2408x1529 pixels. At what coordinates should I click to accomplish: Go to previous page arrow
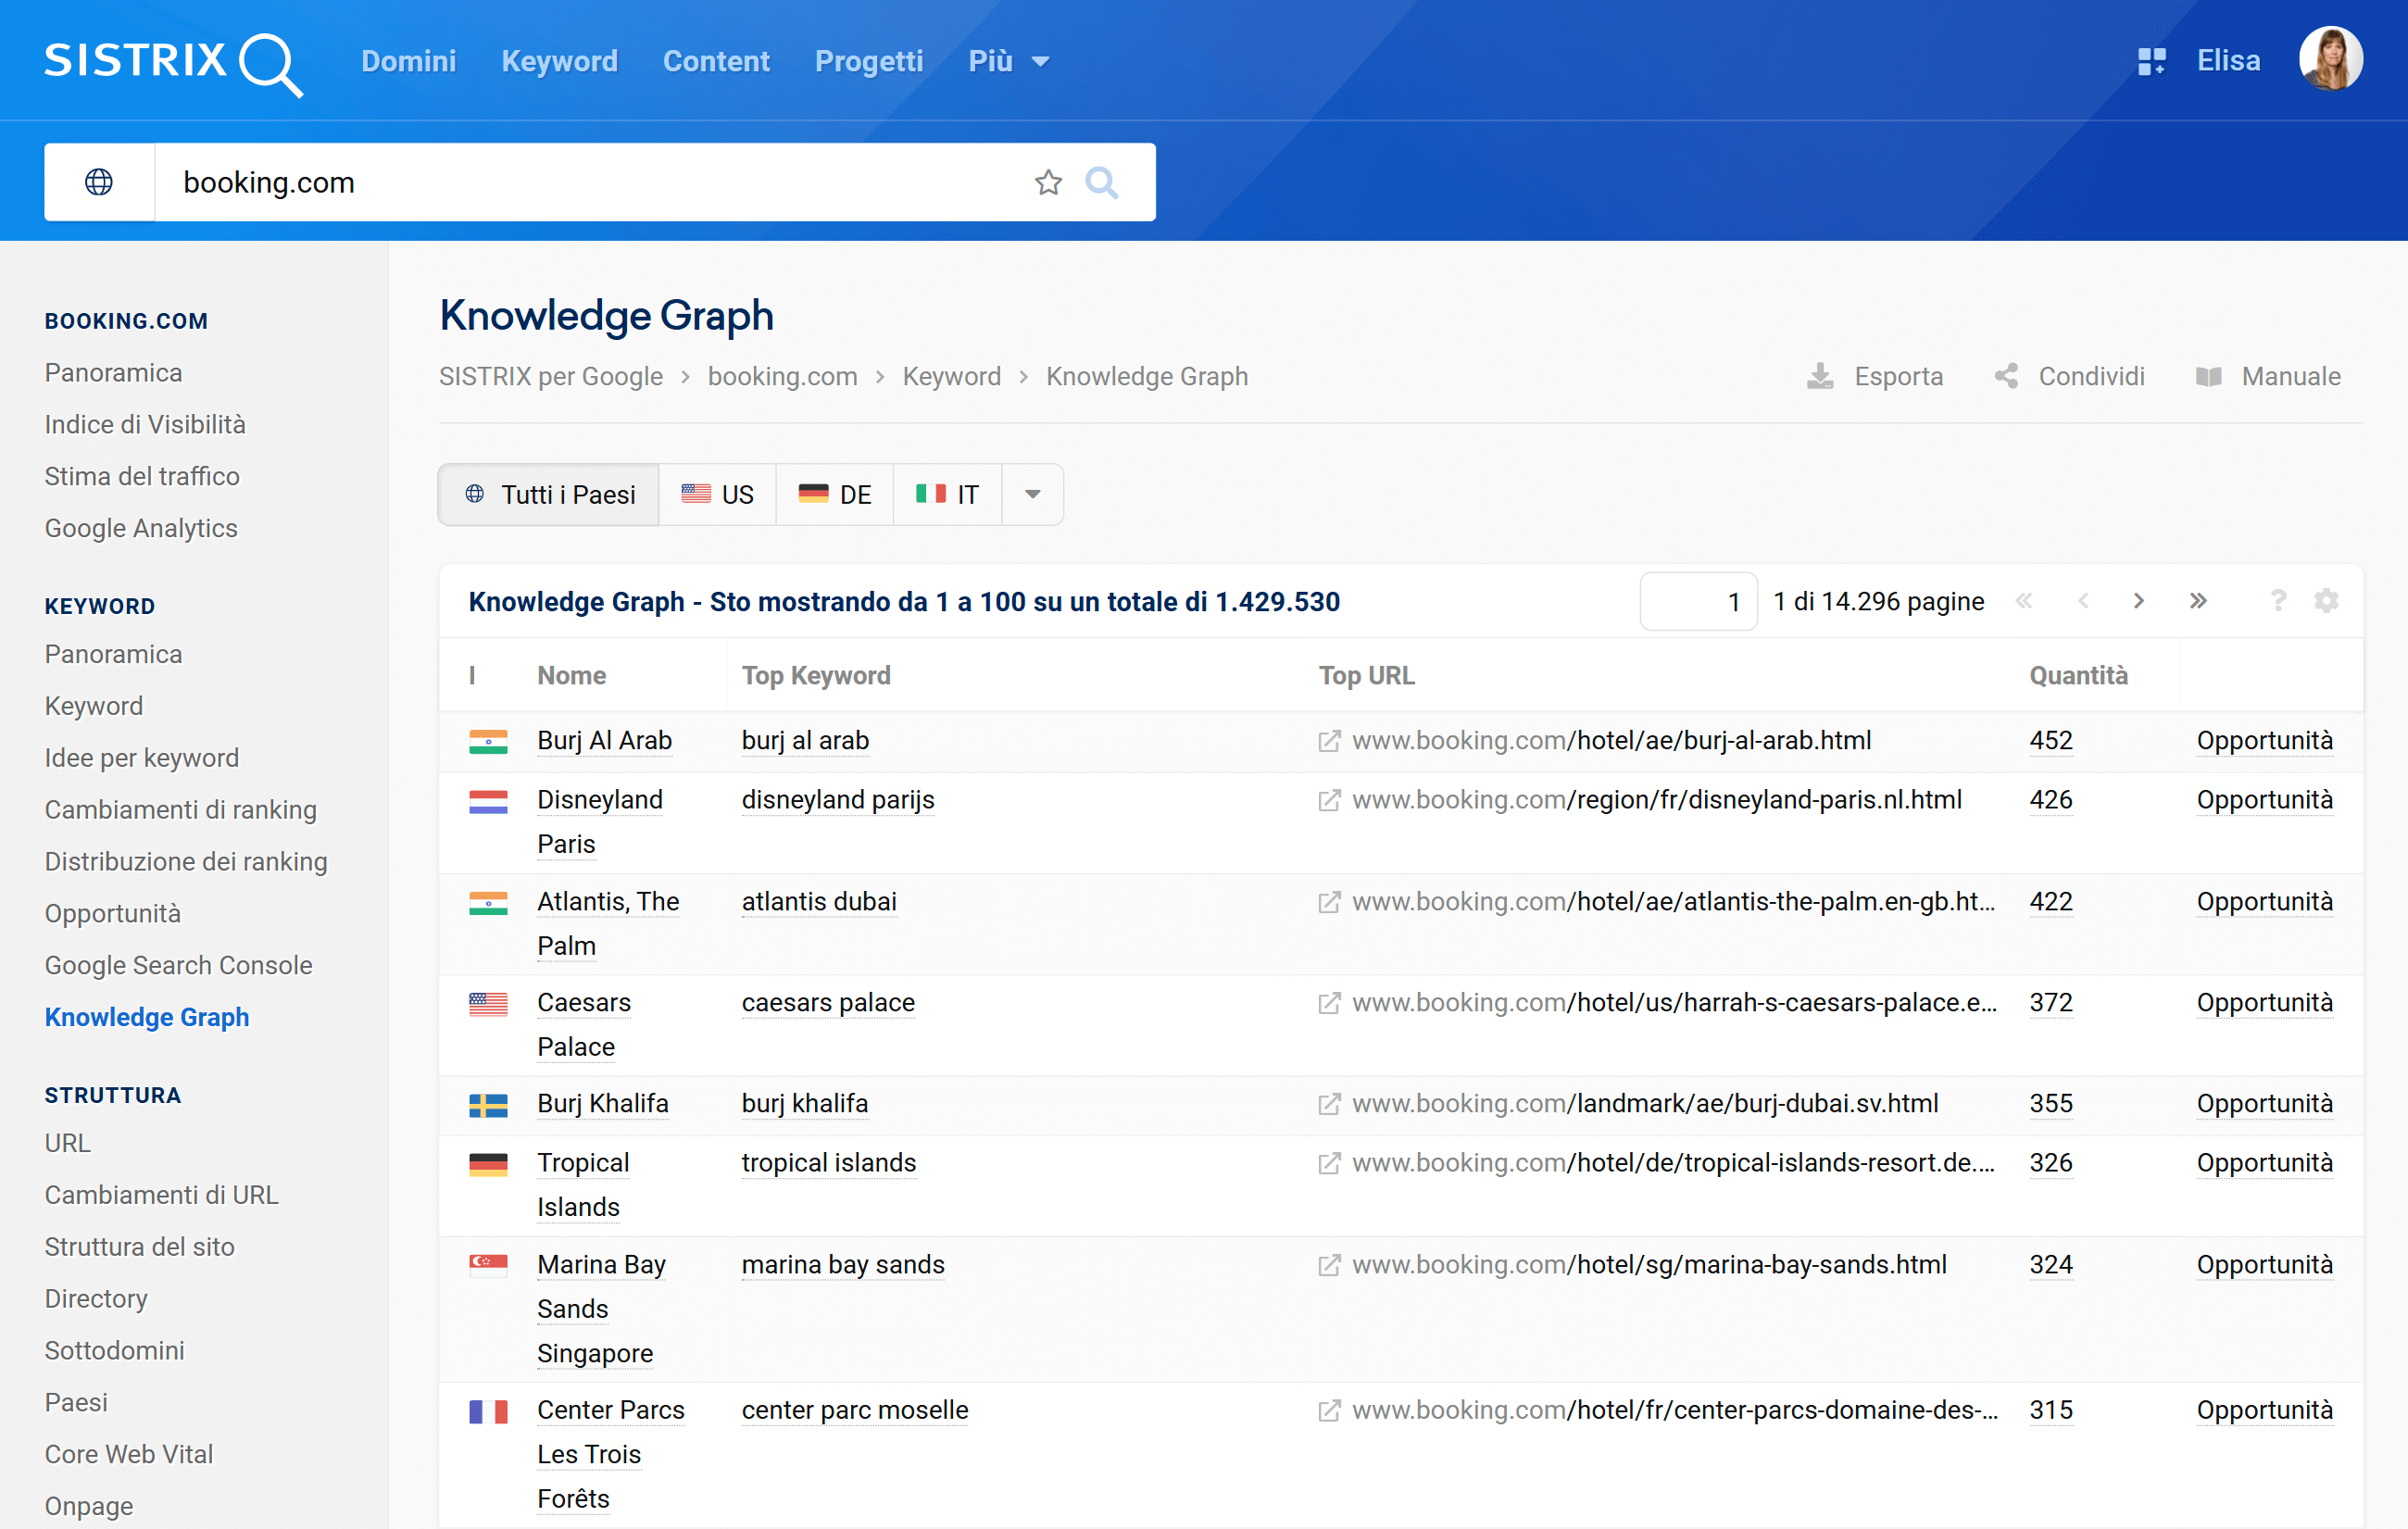pos(2083,601)
